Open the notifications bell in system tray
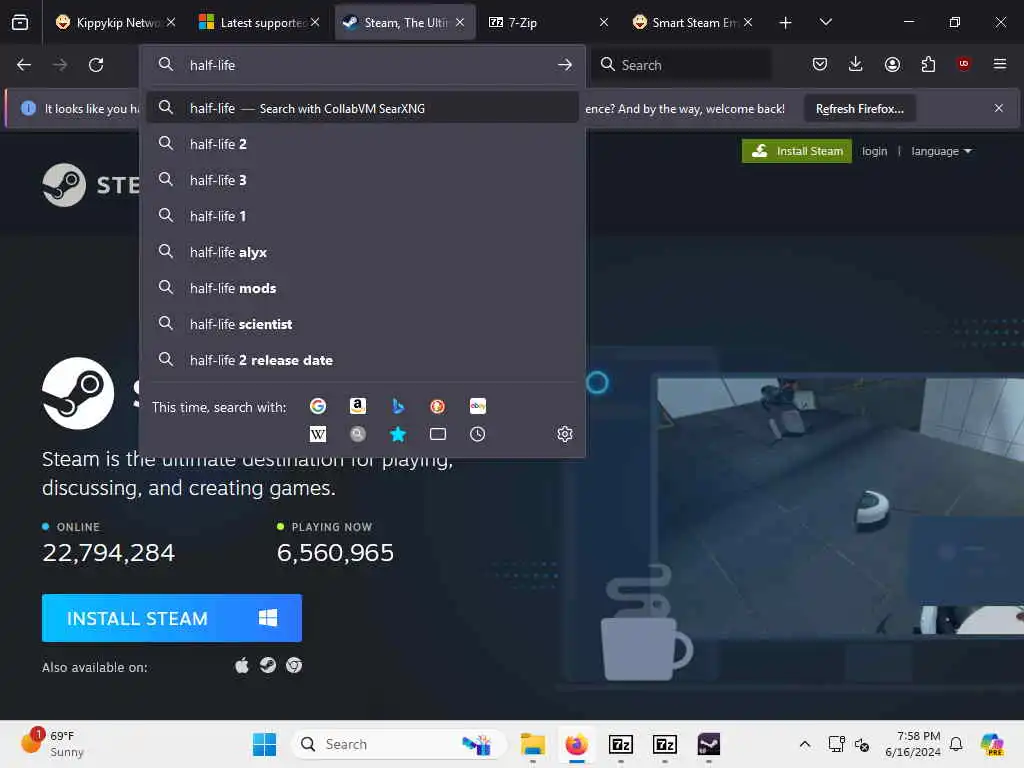Screen dimensions: 1024x768 956,744
